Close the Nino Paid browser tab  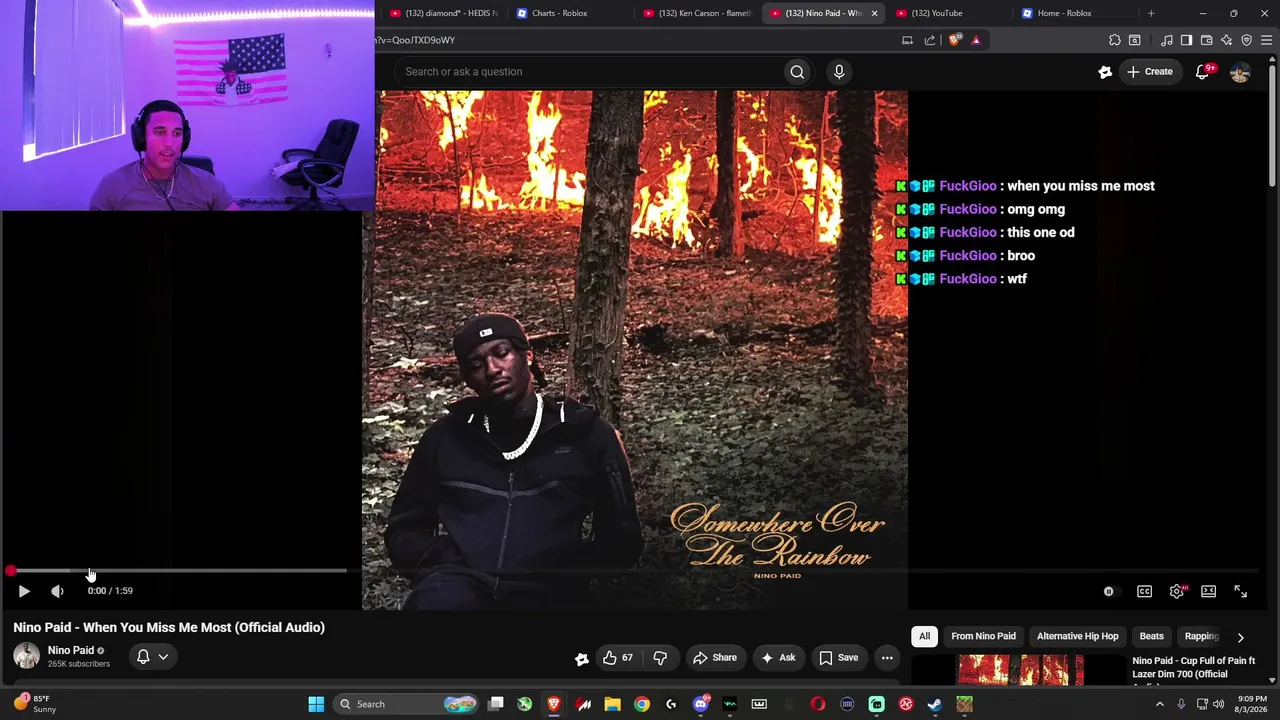874,13
